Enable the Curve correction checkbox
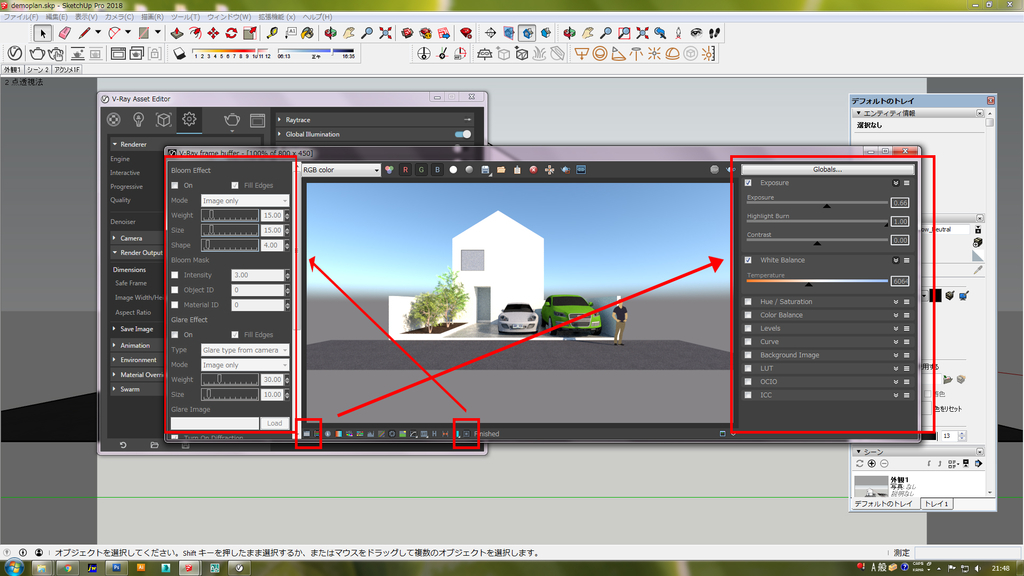Screen dimensions: 1024x576 (x=748, y=342)
